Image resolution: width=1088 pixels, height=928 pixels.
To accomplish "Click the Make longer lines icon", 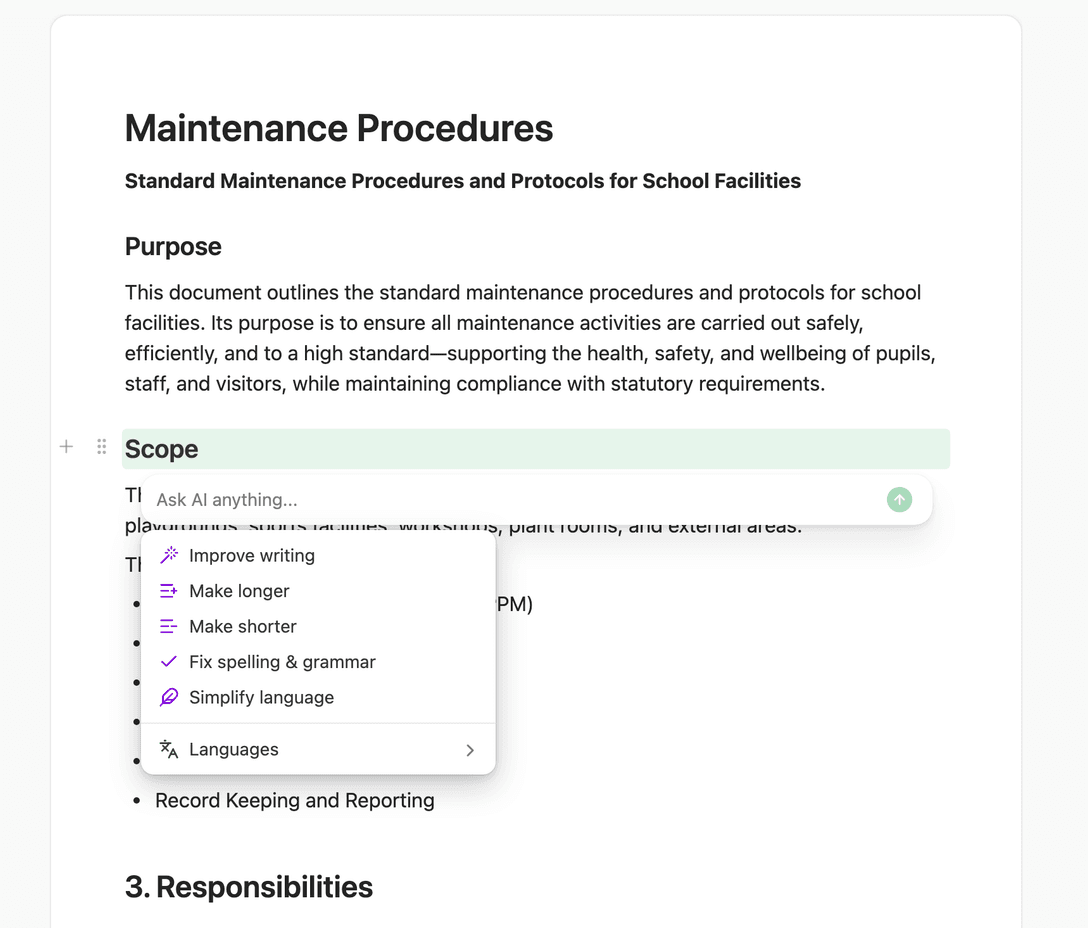I will click(x=169, y=591).
